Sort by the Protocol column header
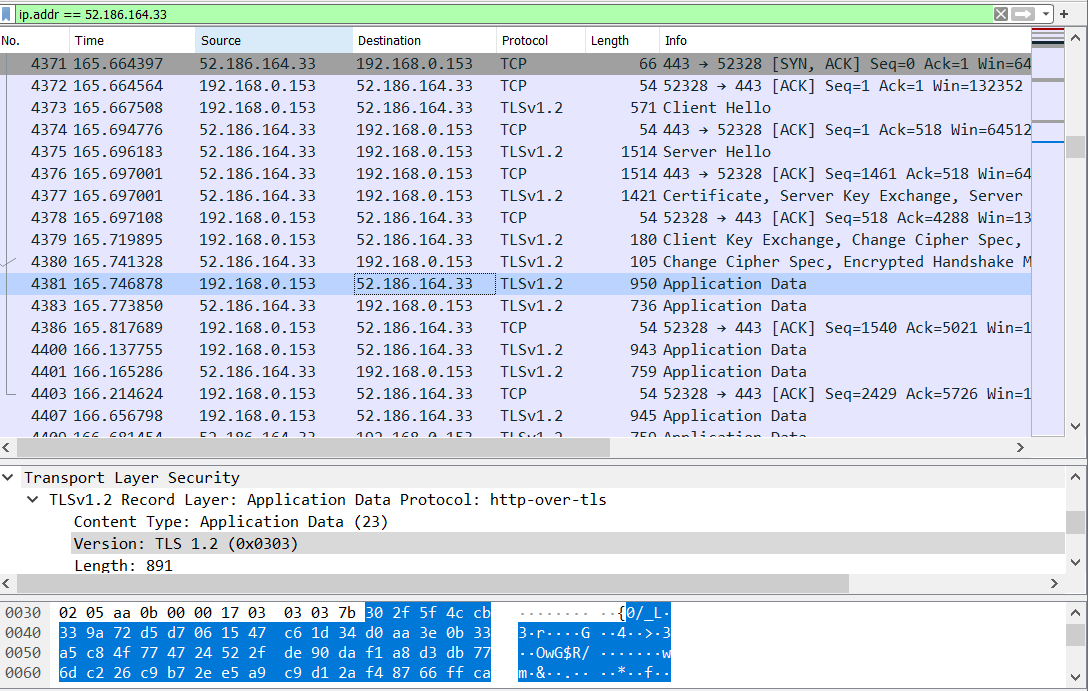 click(541, 40)
